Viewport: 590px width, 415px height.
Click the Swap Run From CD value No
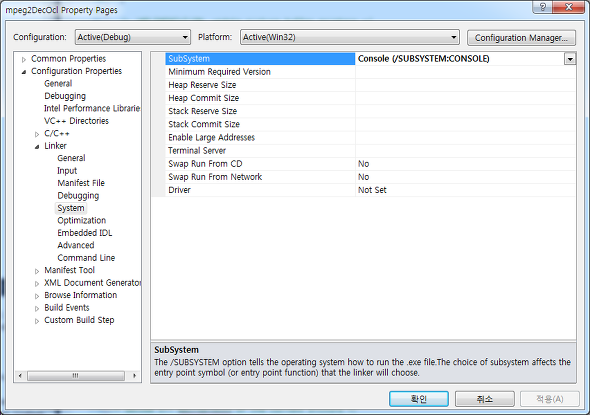coord(363,164)
